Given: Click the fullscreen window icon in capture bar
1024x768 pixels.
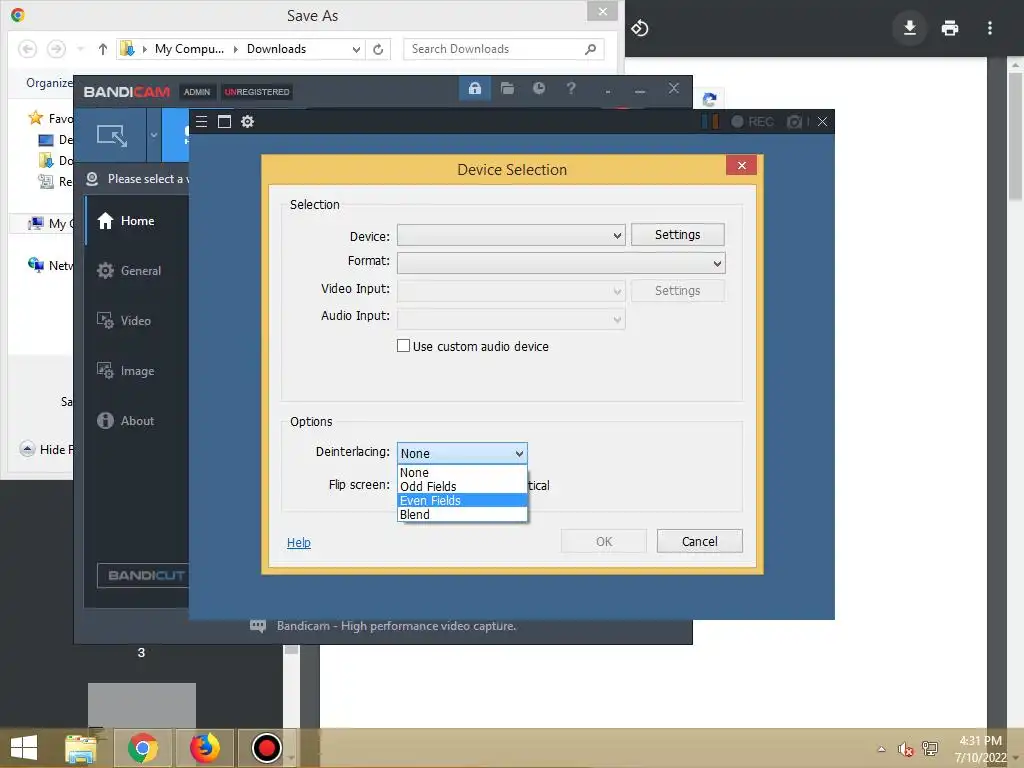Looking at the screenshot, I should (224, 121).
